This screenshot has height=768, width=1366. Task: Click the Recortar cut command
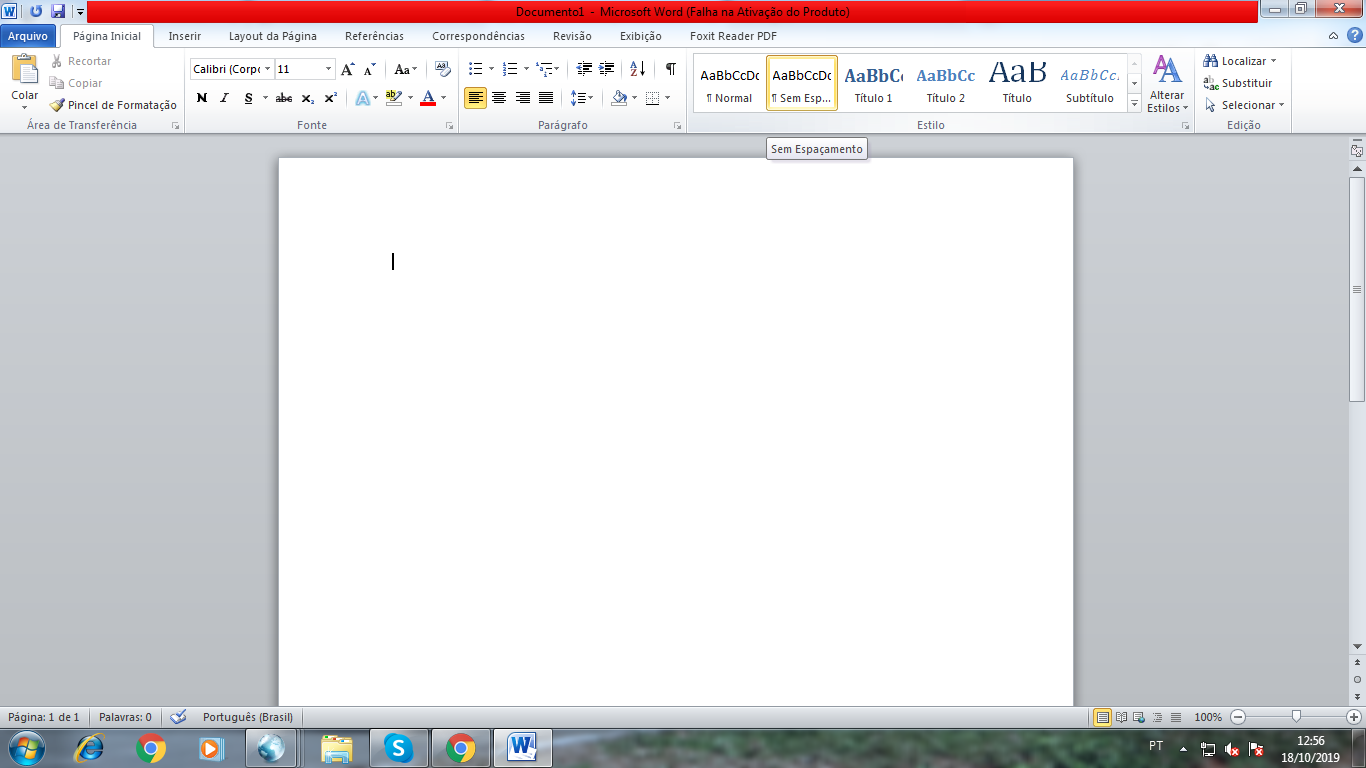[x=81, y=61]
